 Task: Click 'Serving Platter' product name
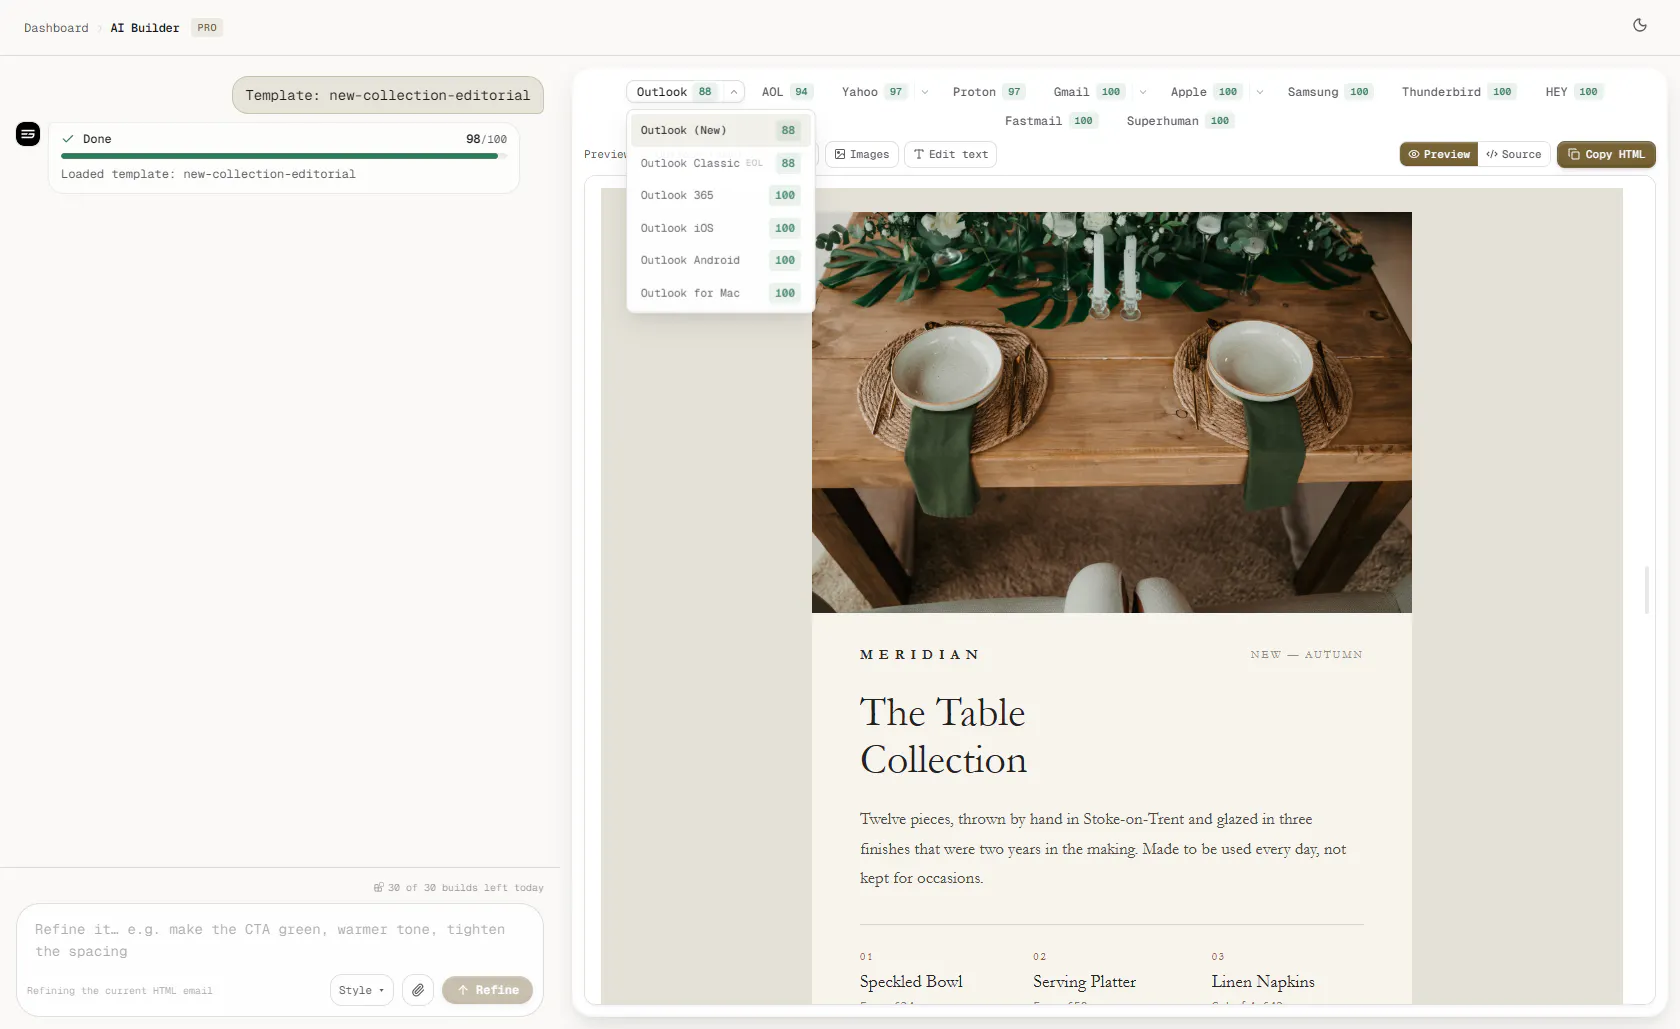point(1084,982)
